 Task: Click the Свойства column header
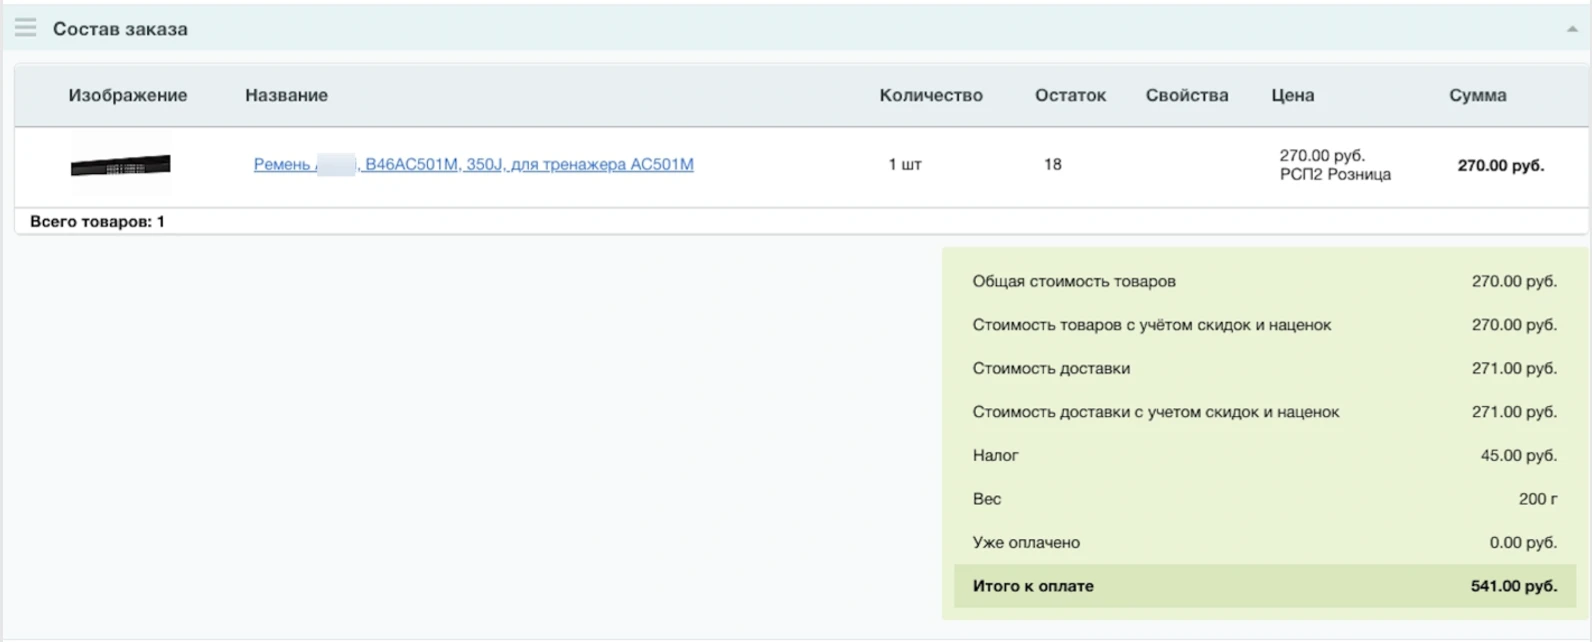click(1186, 95)
